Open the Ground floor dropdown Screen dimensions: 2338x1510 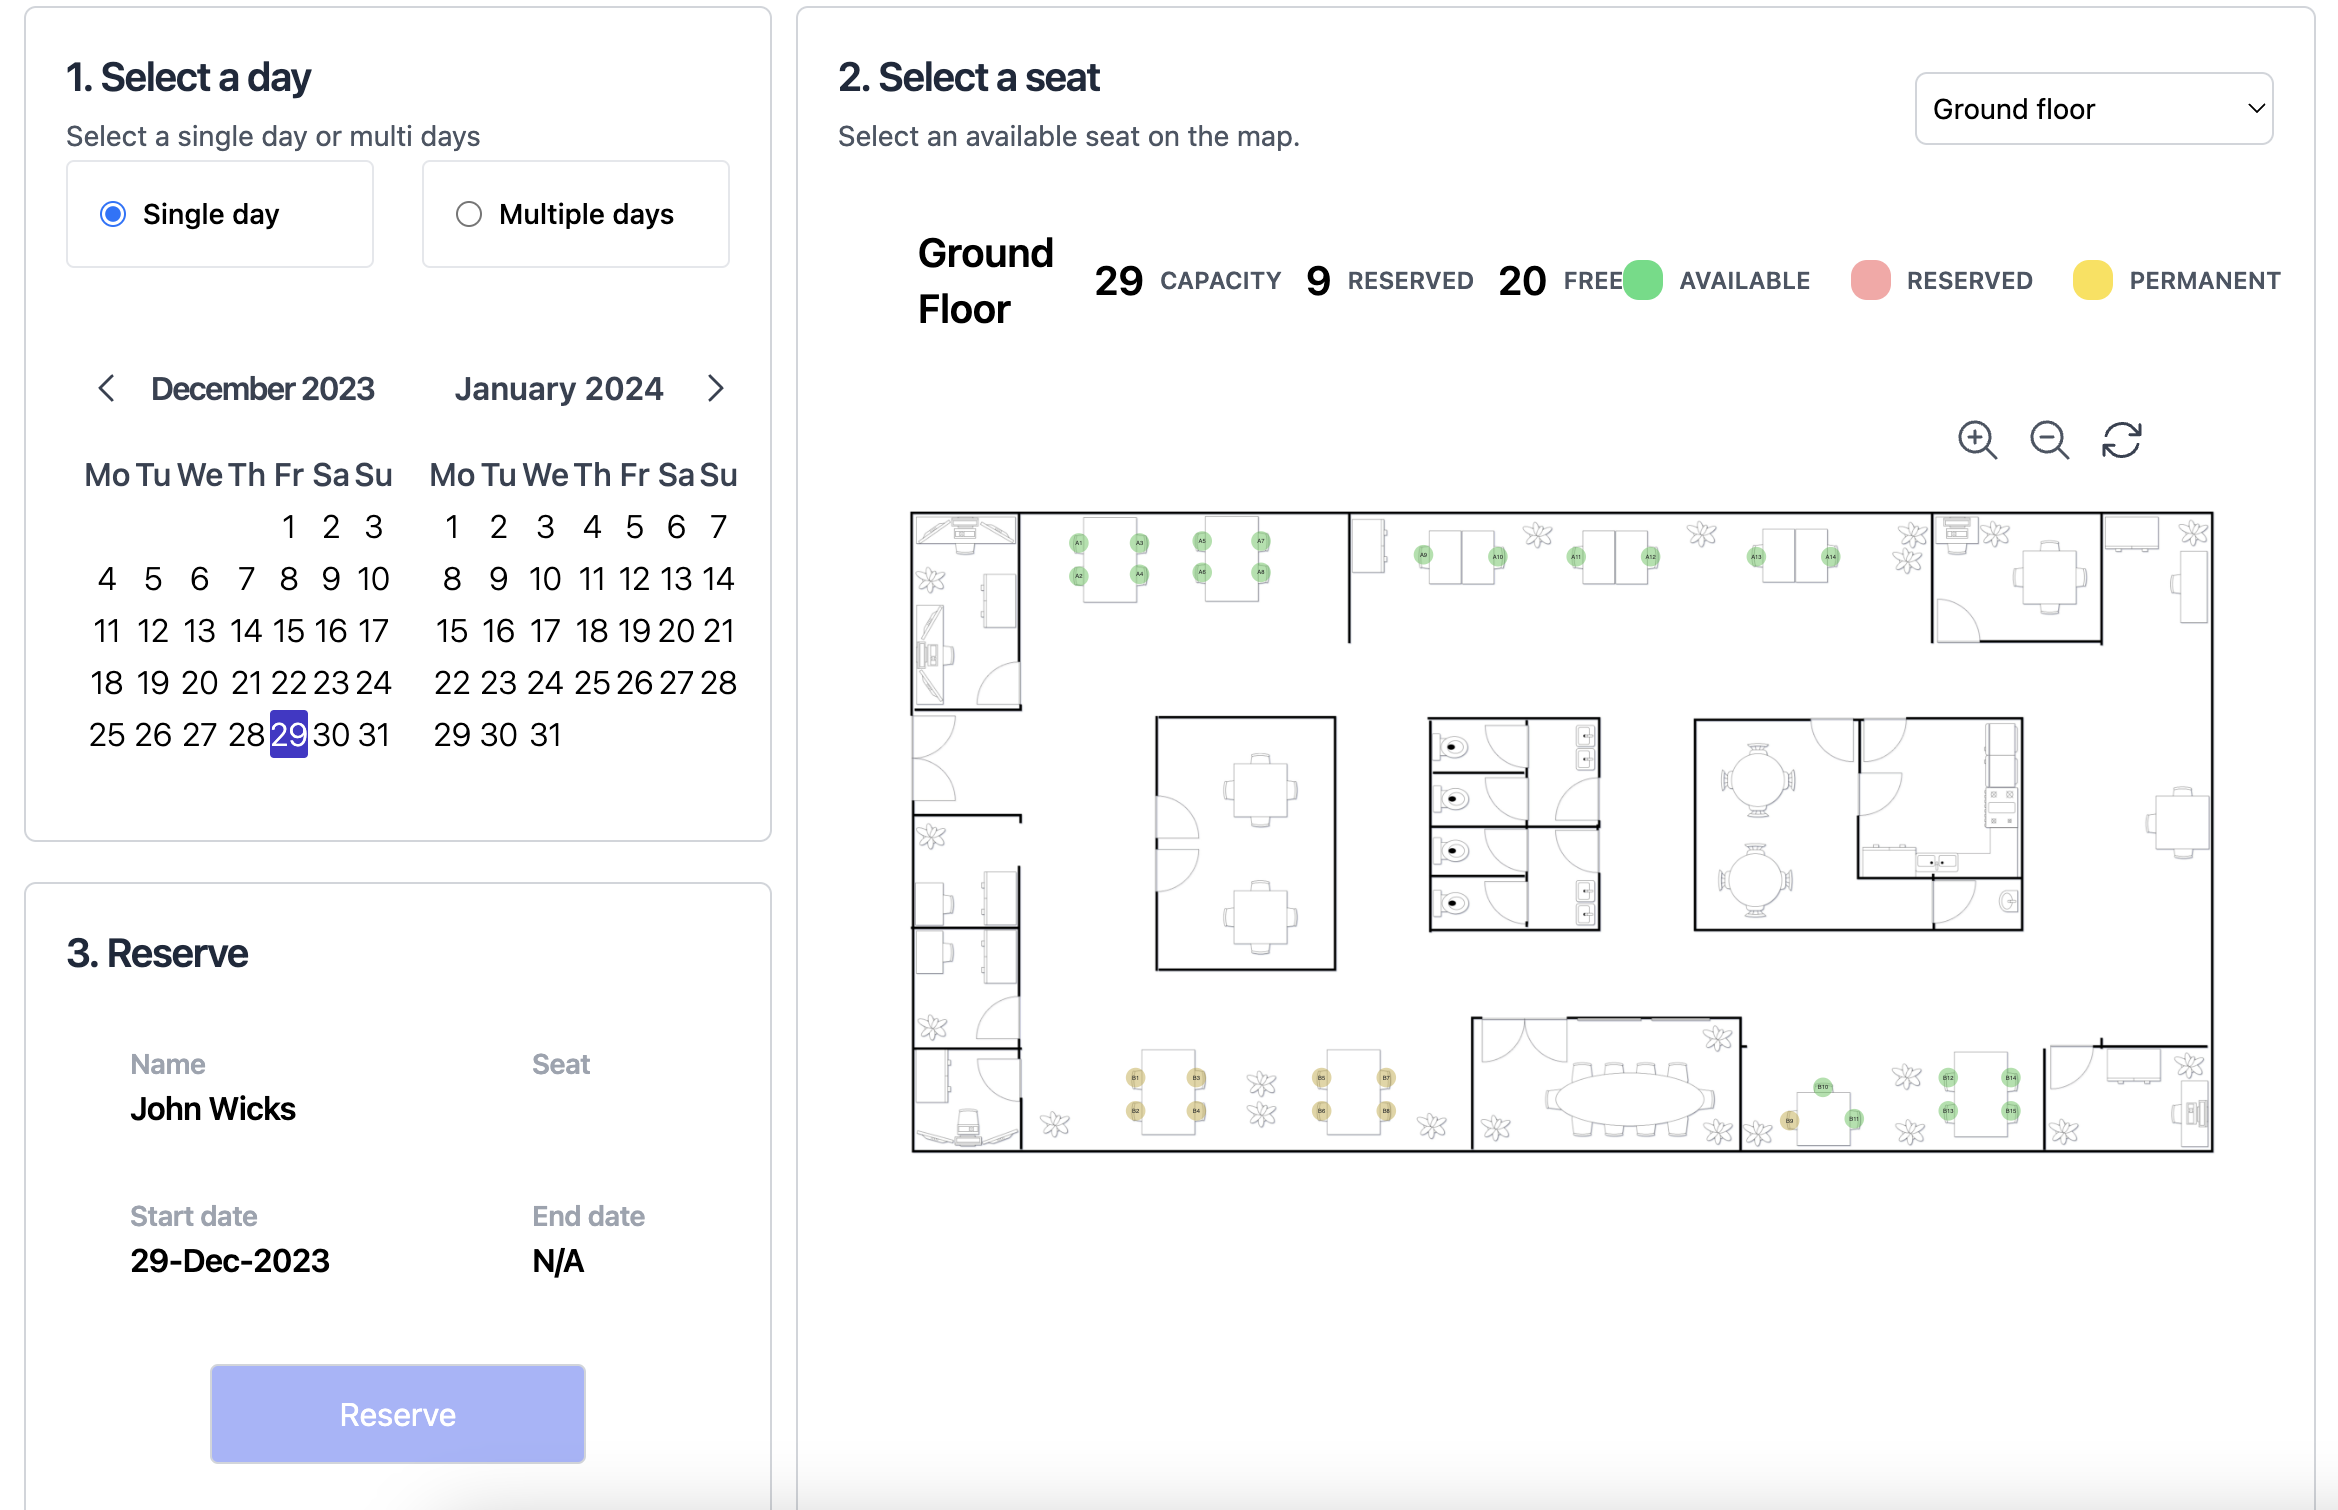click(x=2092, y=108)
